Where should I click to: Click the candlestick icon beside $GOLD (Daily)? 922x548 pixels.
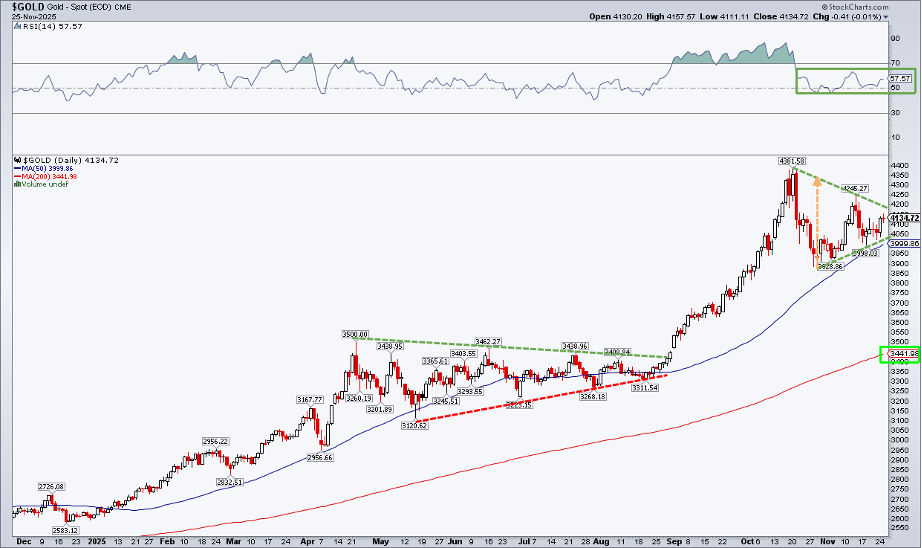[15, 160]
